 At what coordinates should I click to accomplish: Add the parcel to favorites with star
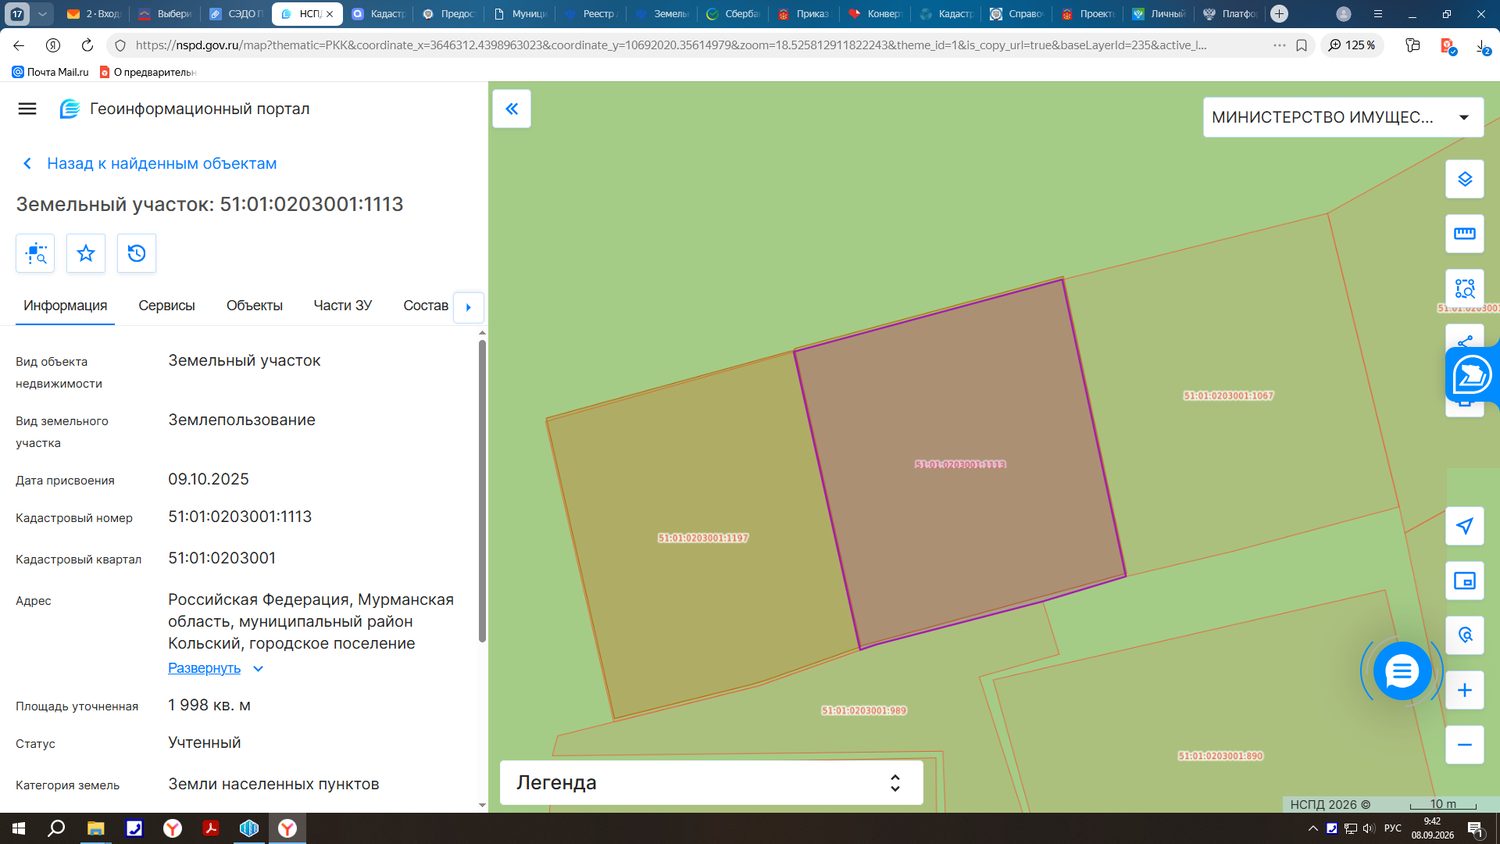click(x=86, y=253)
